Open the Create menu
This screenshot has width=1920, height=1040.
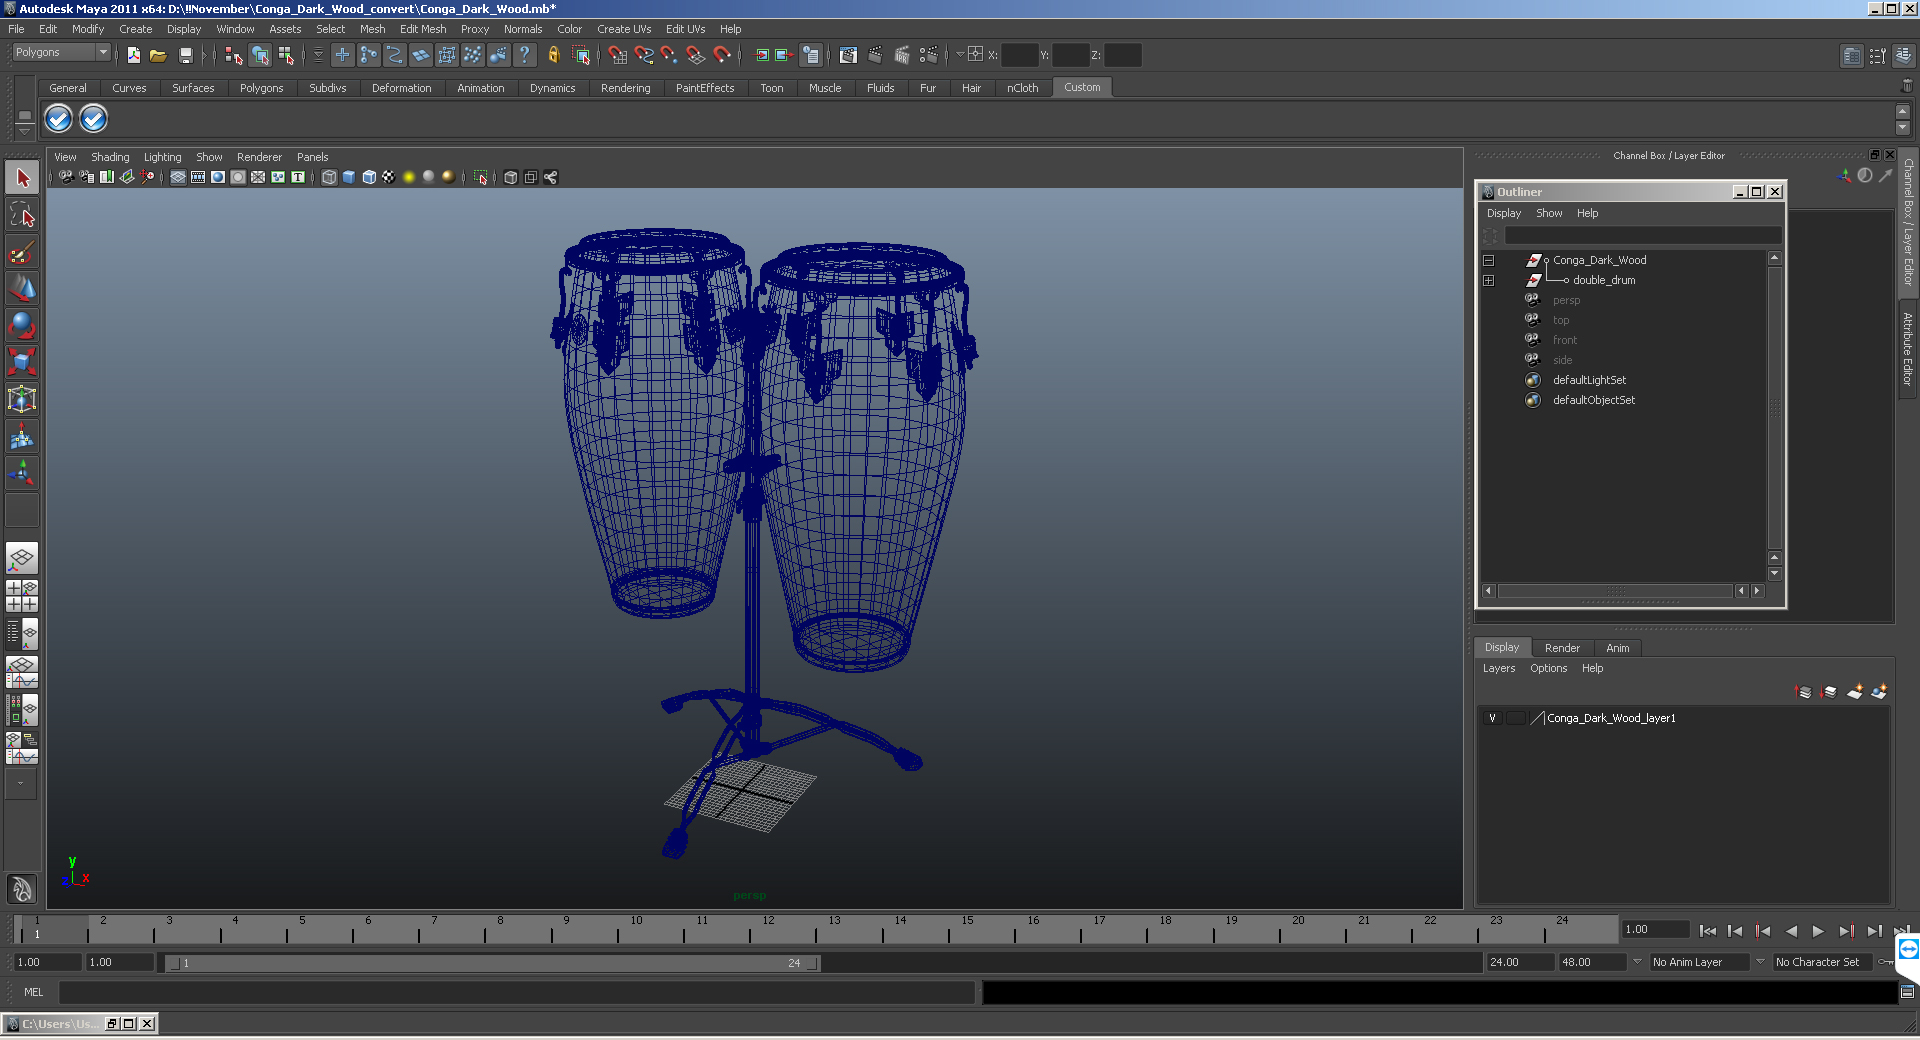coord(136,29)
